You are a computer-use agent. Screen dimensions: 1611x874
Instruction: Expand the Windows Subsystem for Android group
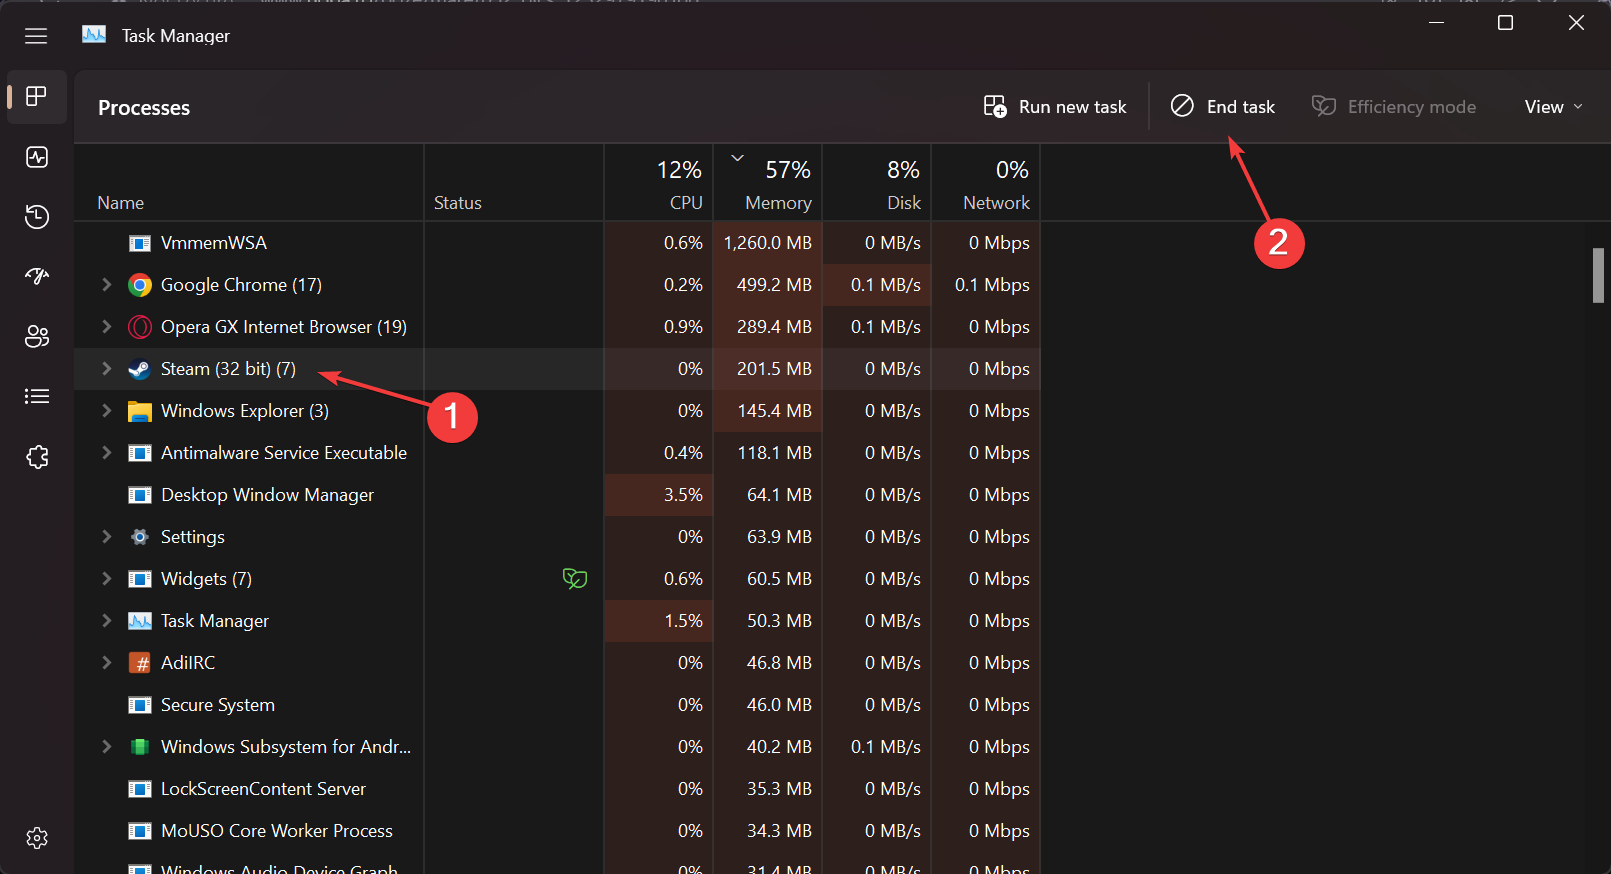(x=106, y=747)
